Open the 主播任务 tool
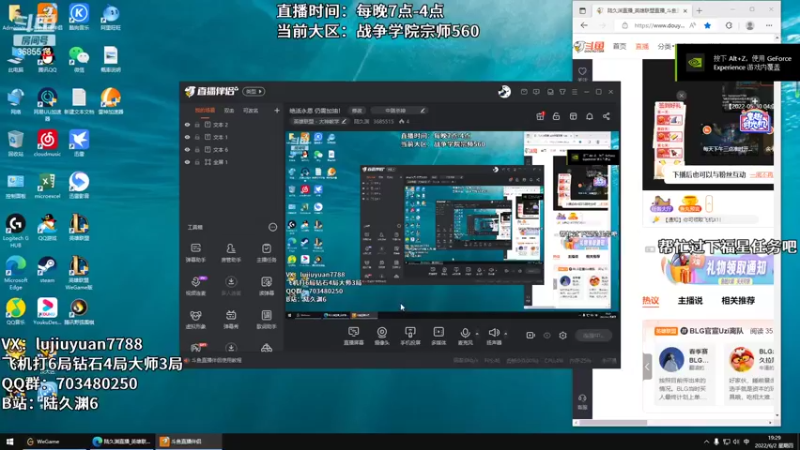This screenshot has height=450, width=800. point(266,253)
